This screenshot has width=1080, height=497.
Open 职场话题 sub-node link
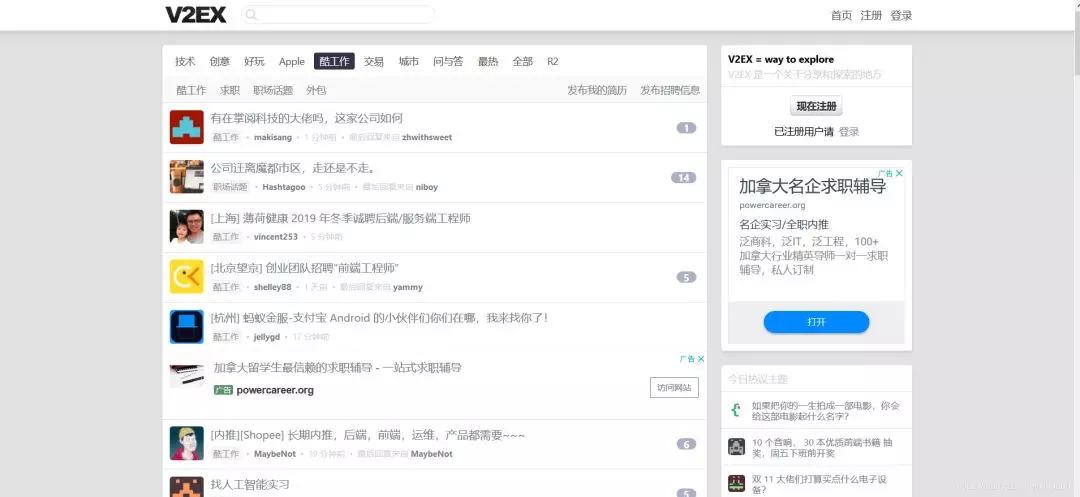tap(273, 90)
